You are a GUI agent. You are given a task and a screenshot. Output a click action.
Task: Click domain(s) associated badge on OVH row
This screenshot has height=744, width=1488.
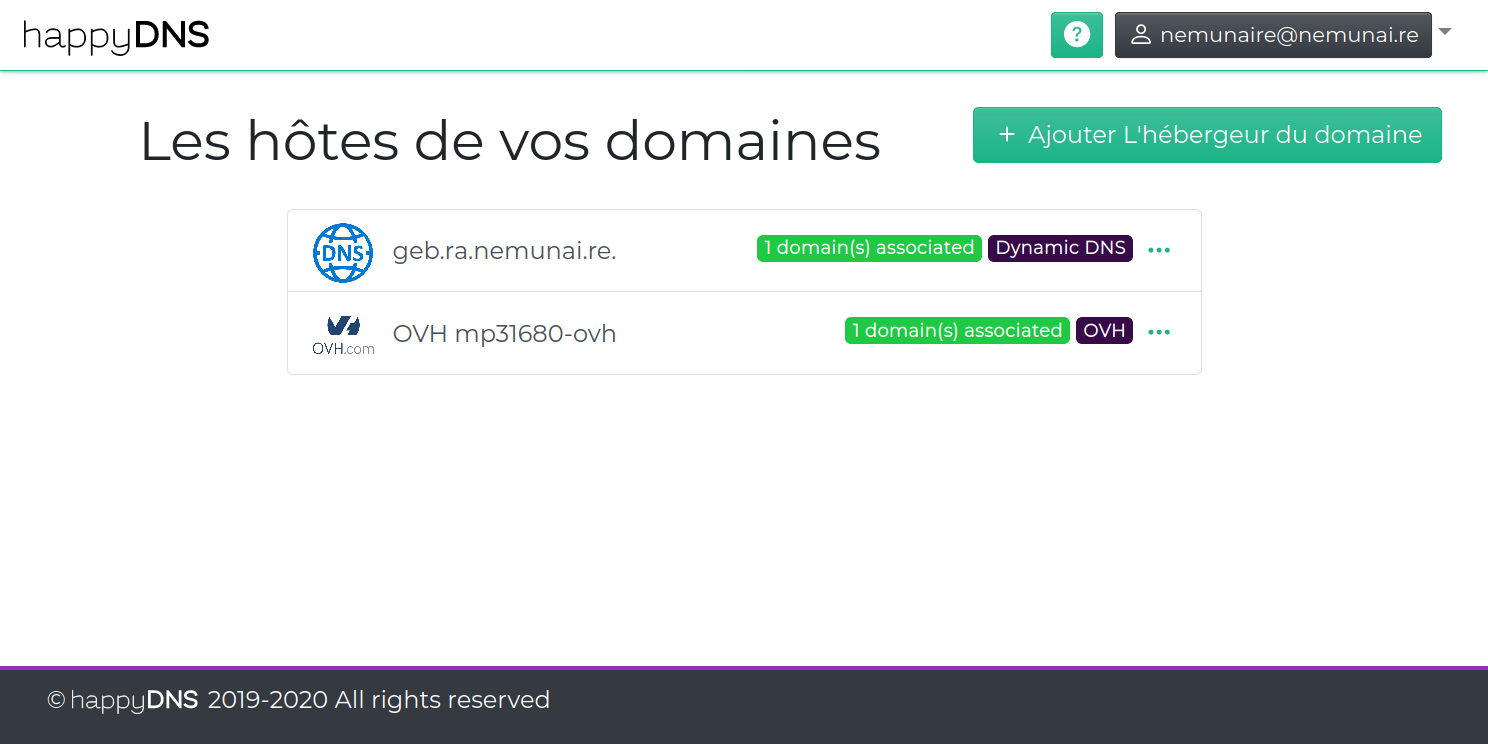click(x=956, y=331)
